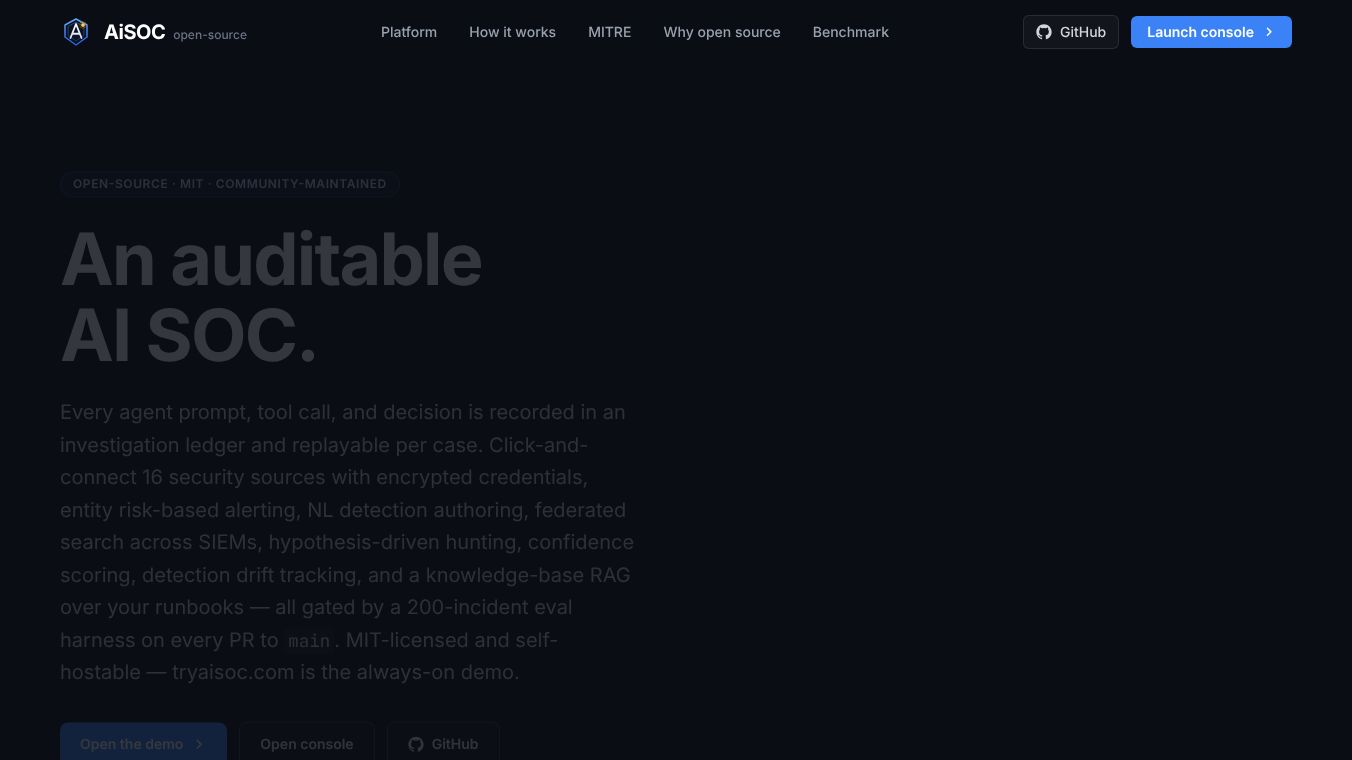Click the GitHub octocat icon in header

click(1044, 32)
